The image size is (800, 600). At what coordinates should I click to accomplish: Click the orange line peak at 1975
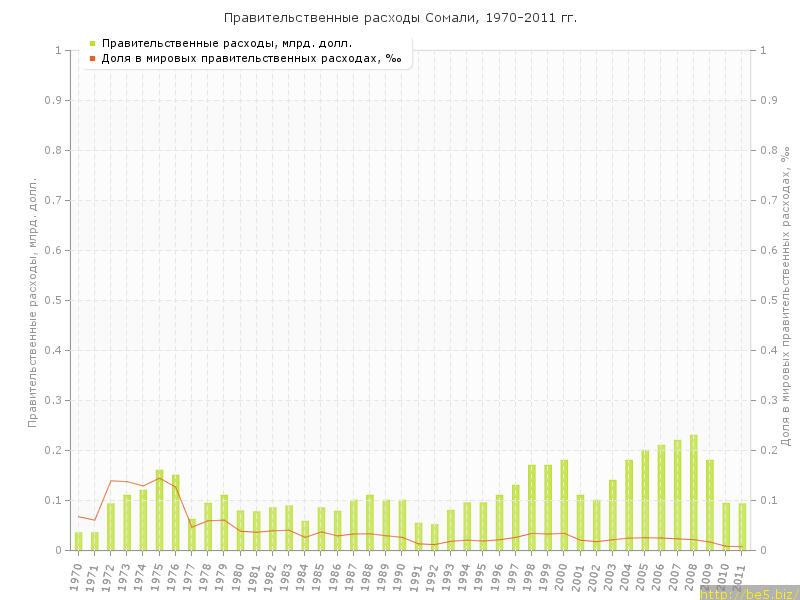(x=160, y=478)
